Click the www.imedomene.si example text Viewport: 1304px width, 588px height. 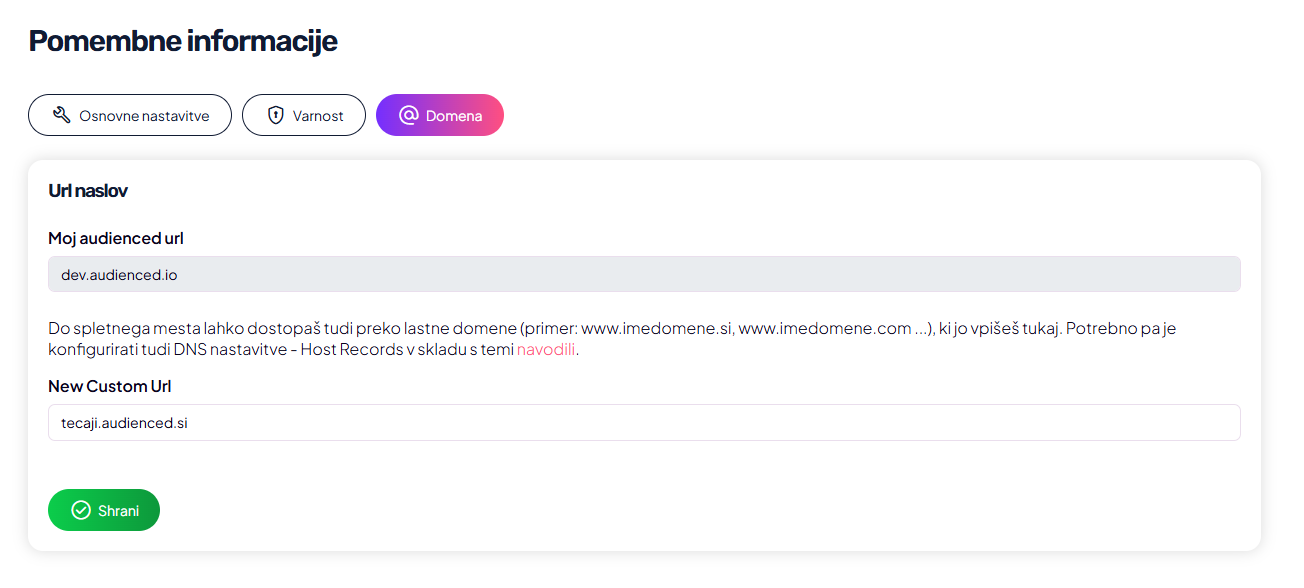(655, 328)
